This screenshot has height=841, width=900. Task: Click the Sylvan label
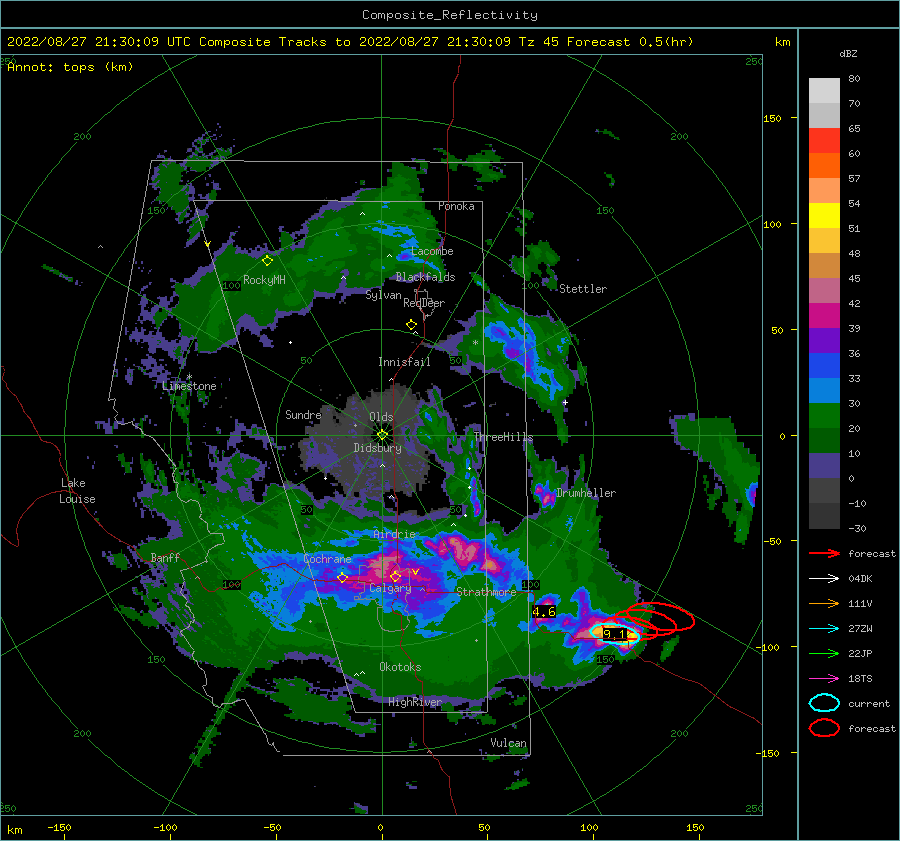click(x=383, y=295)
